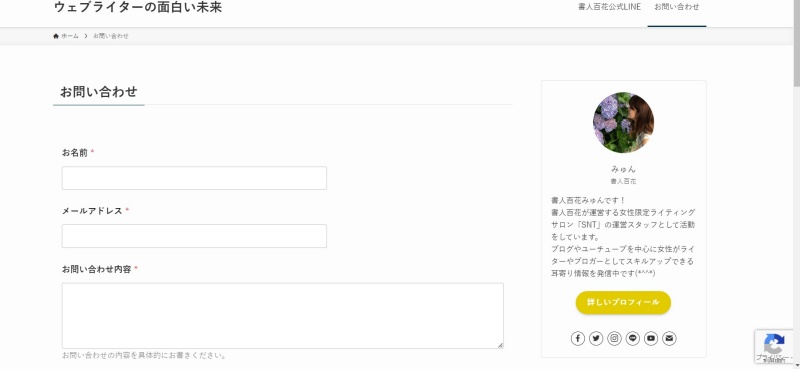The width and height of the screenshot is (800, 369).
Task: Open the Facebook social icon
Action: click(578, 338)
